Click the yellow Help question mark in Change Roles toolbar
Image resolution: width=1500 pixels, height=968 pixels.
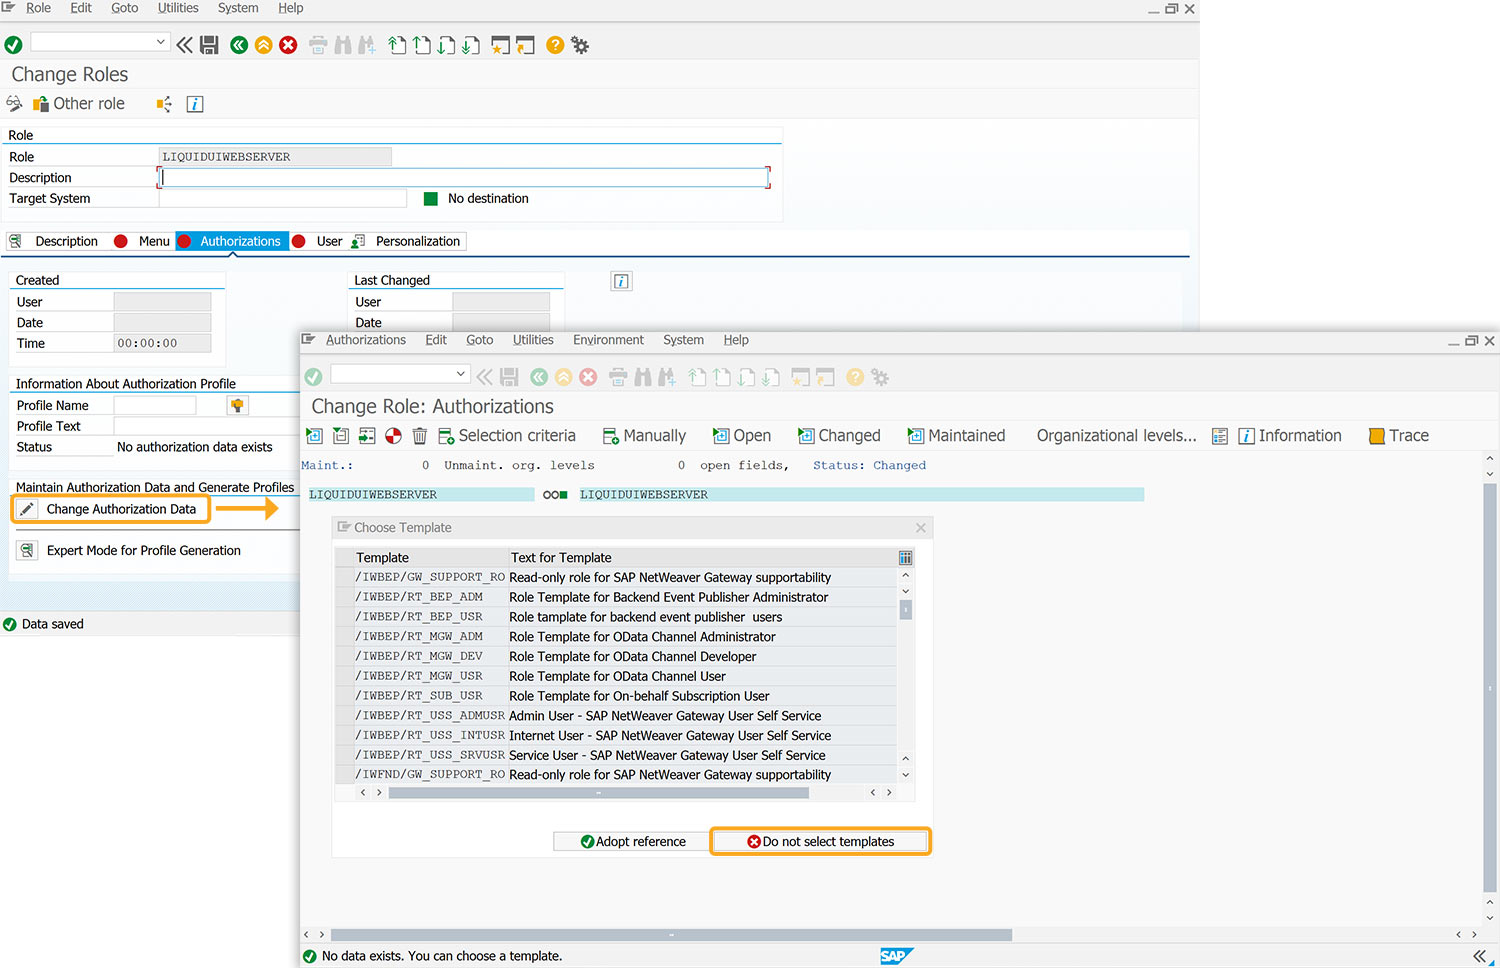click(555, 45)
